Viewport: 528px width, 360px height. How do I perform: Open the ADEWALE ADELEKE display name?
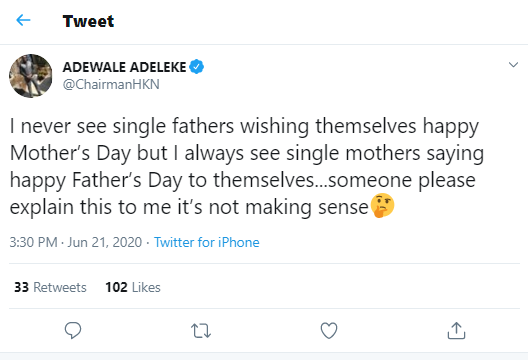tap(124, 67)
